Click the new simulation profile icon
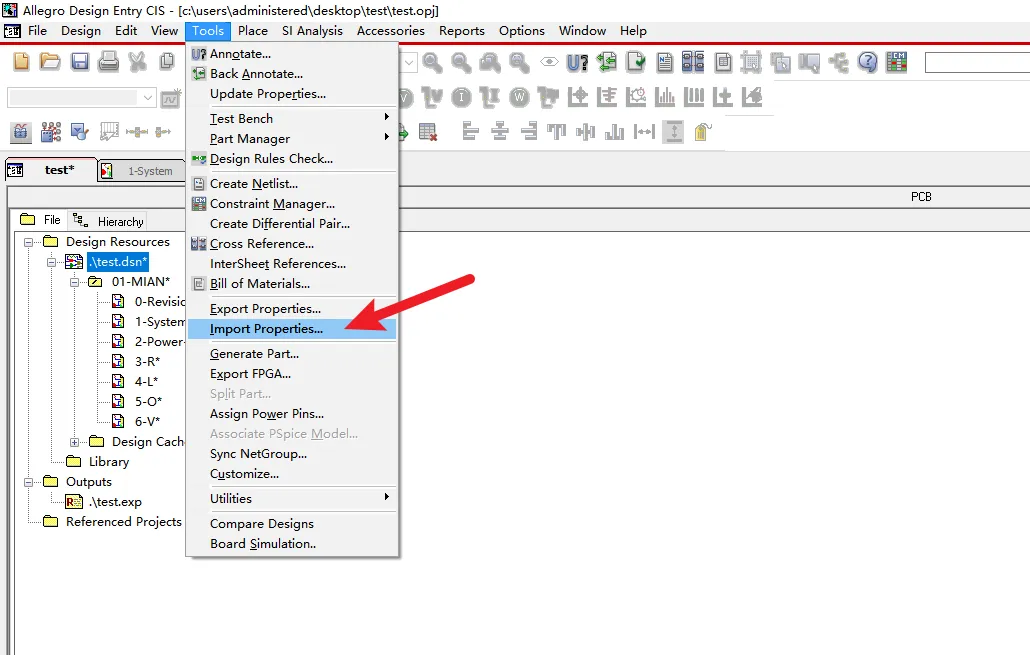 click(x=170, y=98)
